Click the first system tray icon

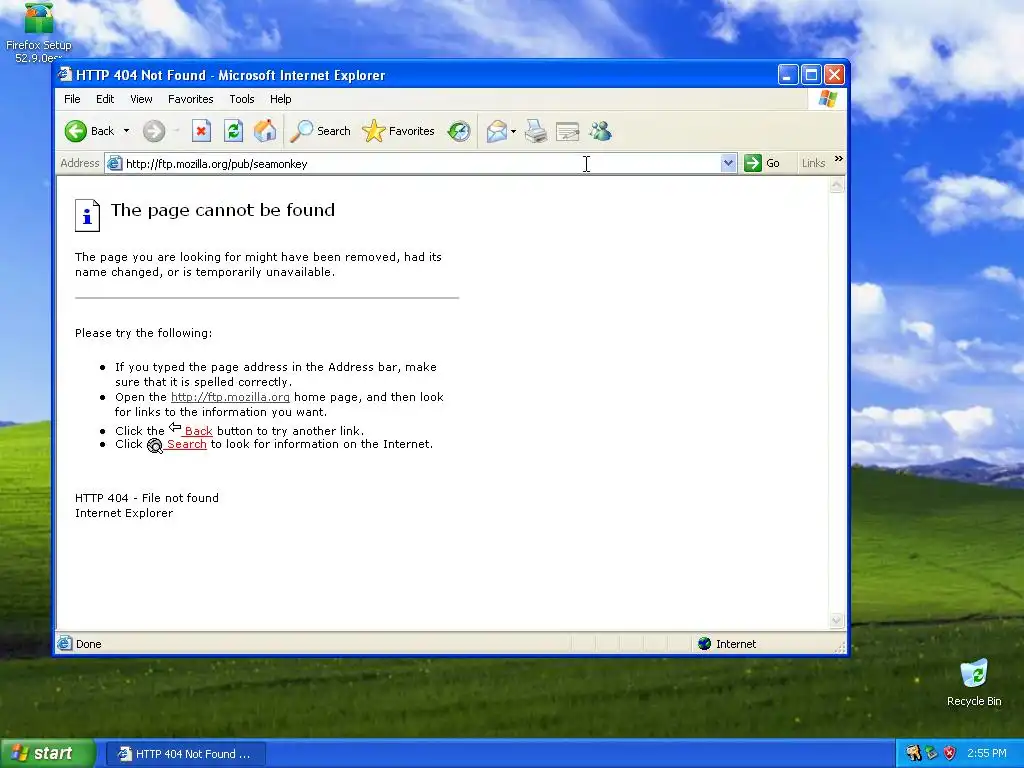913,754
